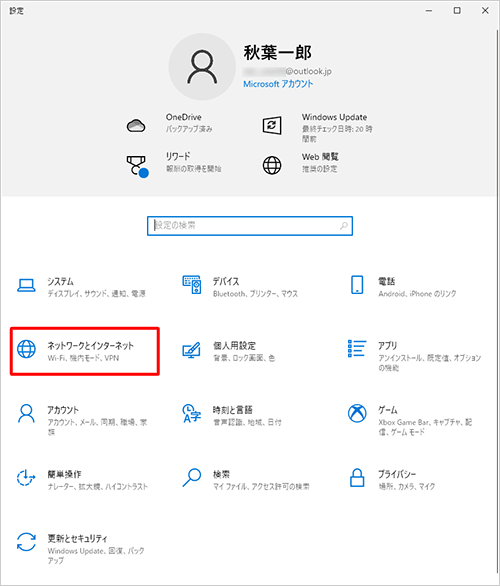Image resolution: width=500 pixels, height=586 pixels.
Task: Open the 電話 settings title
Action: (386, 281)
